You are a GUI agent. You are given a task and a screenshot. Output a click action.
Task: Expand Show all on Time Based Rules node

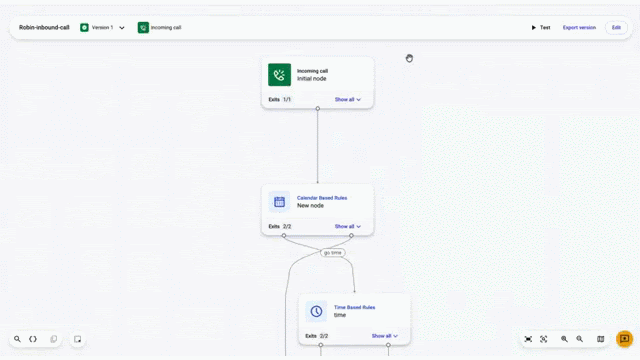[x=384, y=336]
